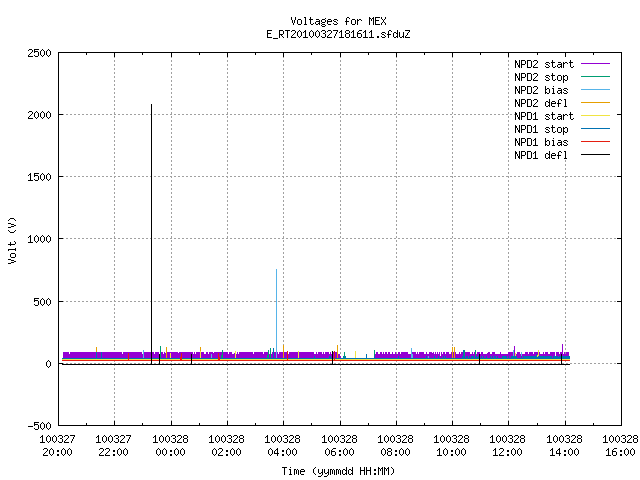Click the 'NPD1 start' legend label
This screenshot has height=480, width=640.
(544, 116)
